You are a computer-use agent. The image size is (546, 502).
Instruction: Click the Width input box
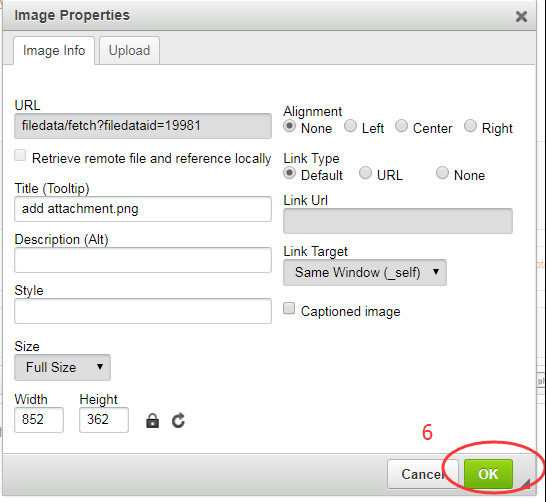[x=39, y=420]
